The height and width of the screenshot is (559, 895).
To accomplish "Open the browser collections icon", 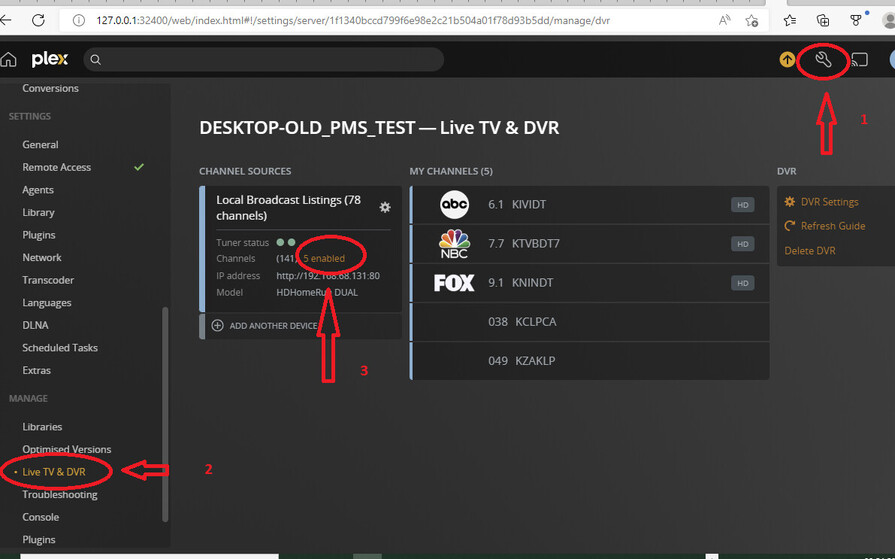I will pos(823,21).
